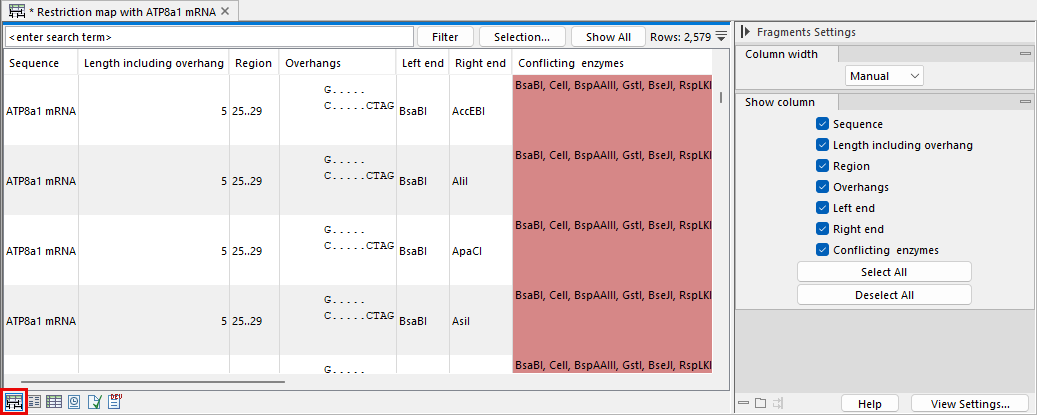Sort by the Right end column header
The image size is (1037, 415).
[480, 63]
